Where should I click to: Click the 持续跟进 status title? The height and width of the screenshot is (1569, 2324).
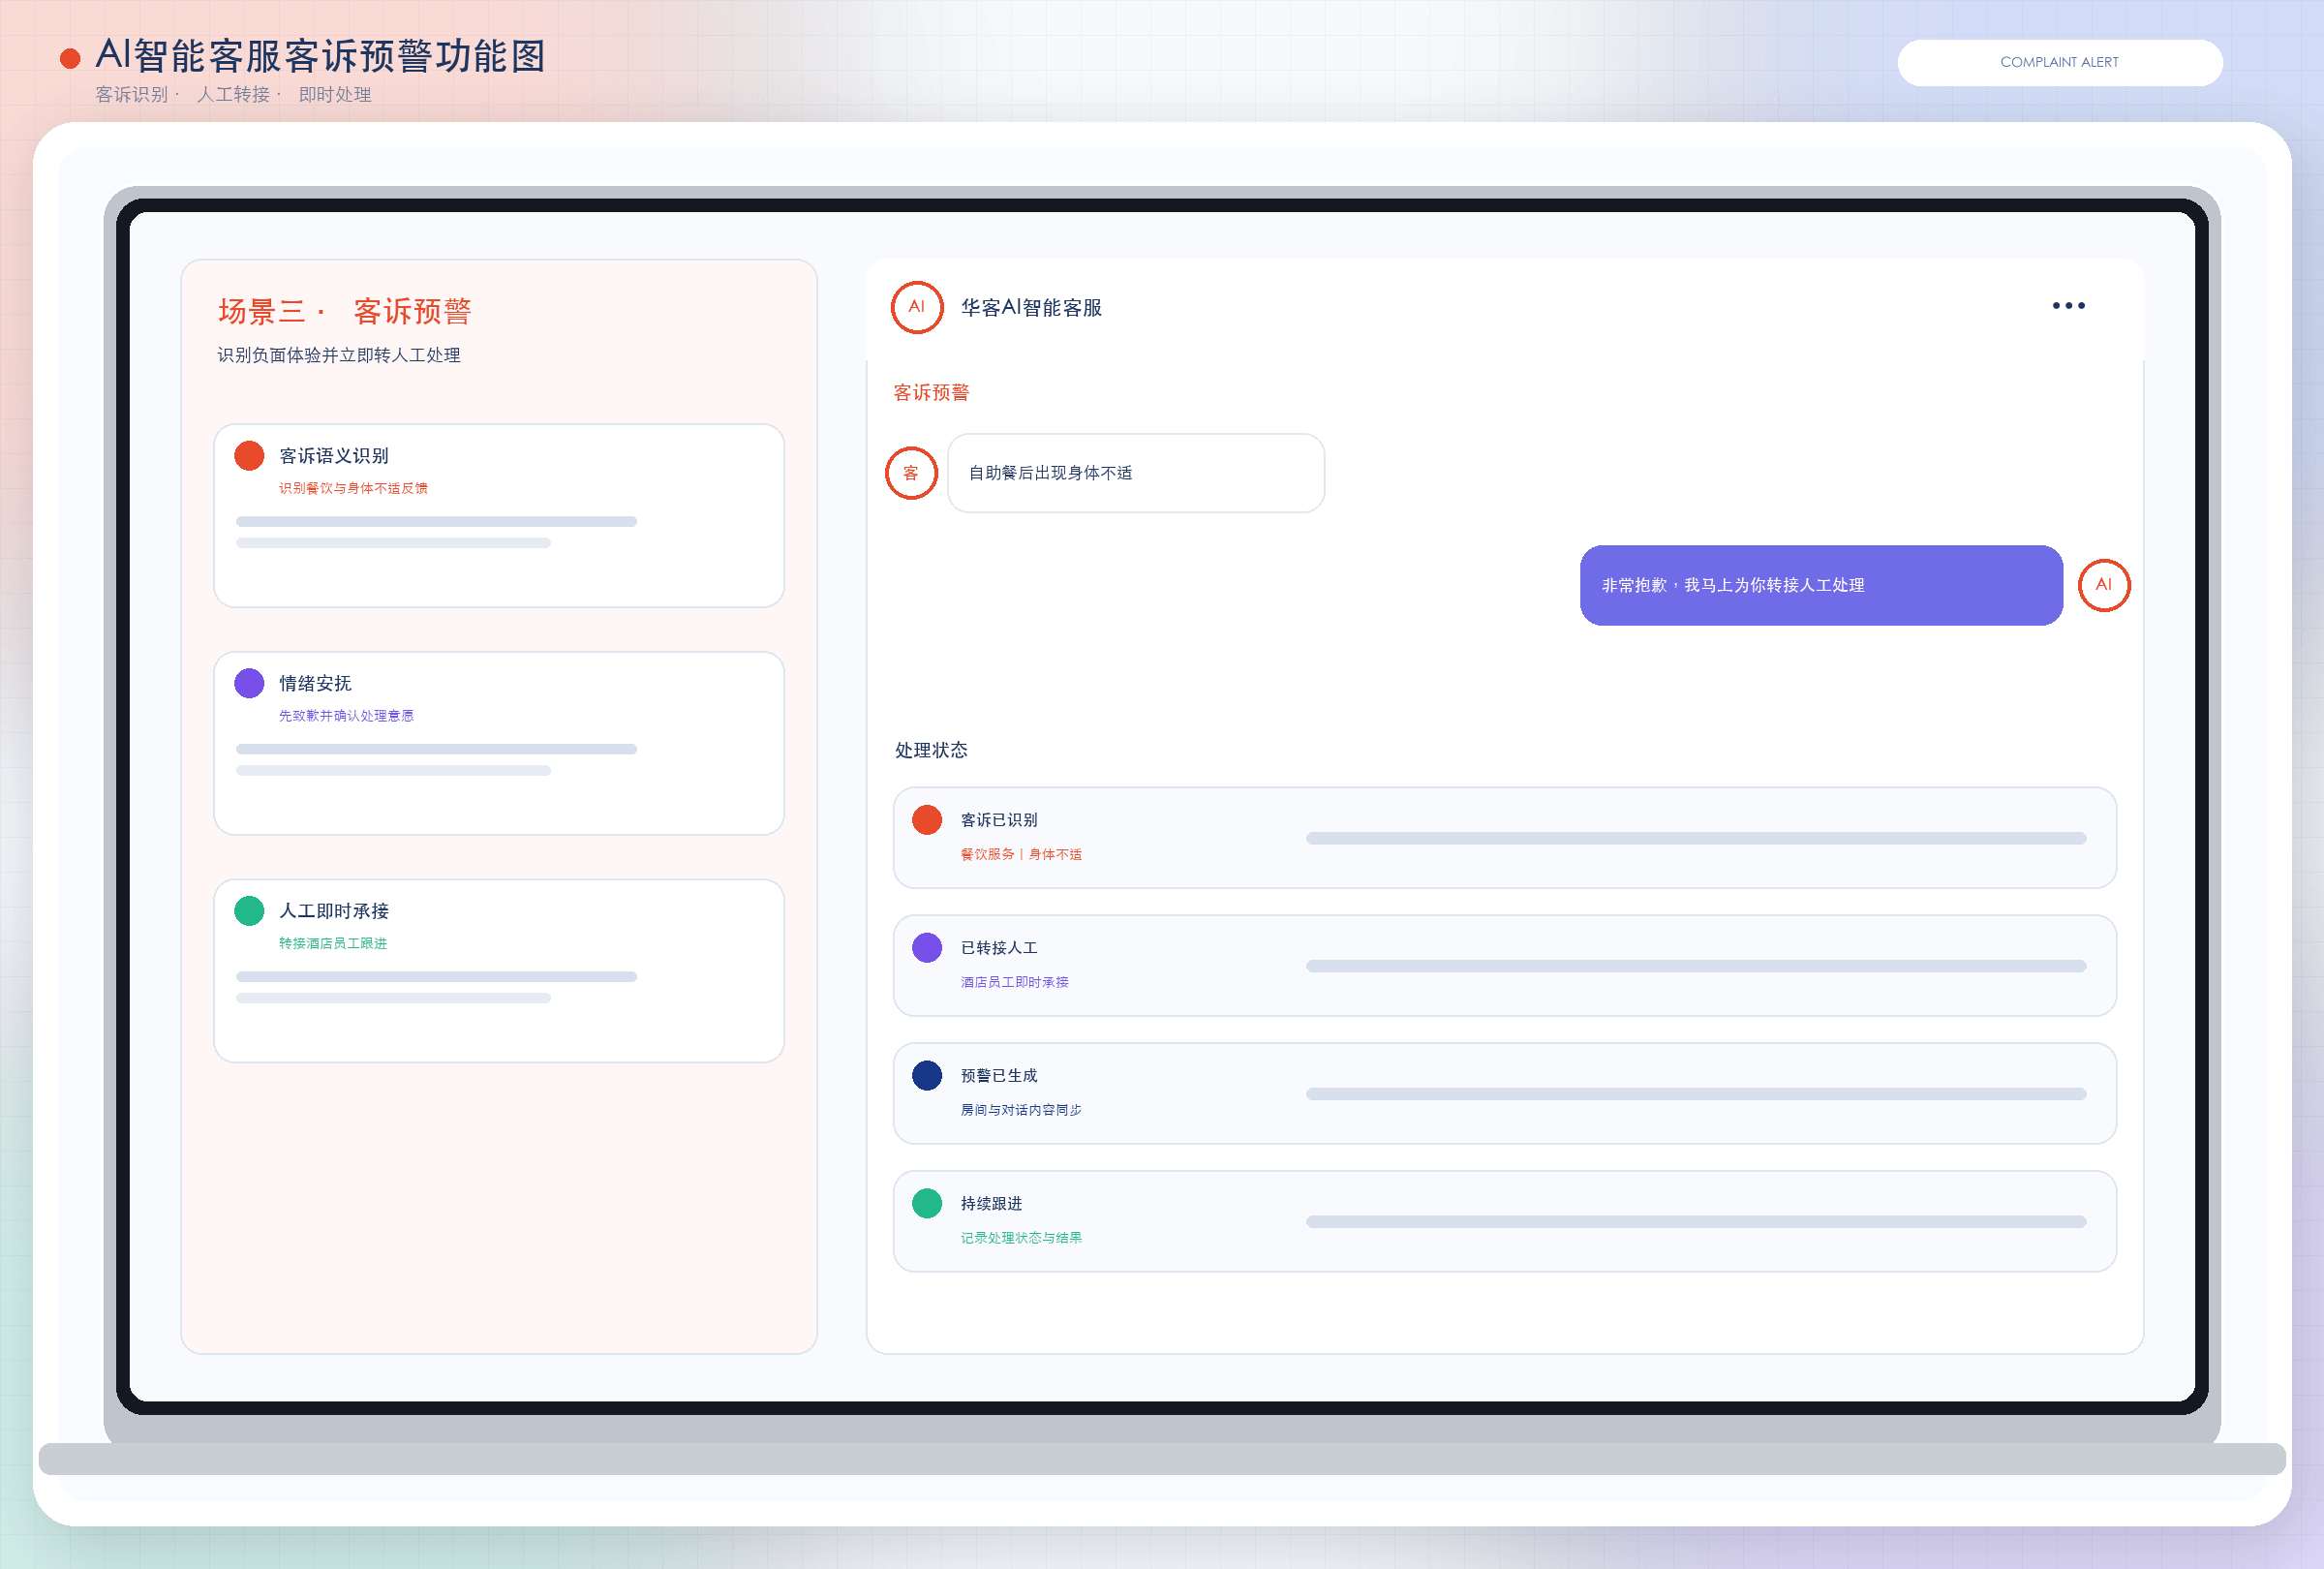pyautogui.click(x=991, y=1203)
